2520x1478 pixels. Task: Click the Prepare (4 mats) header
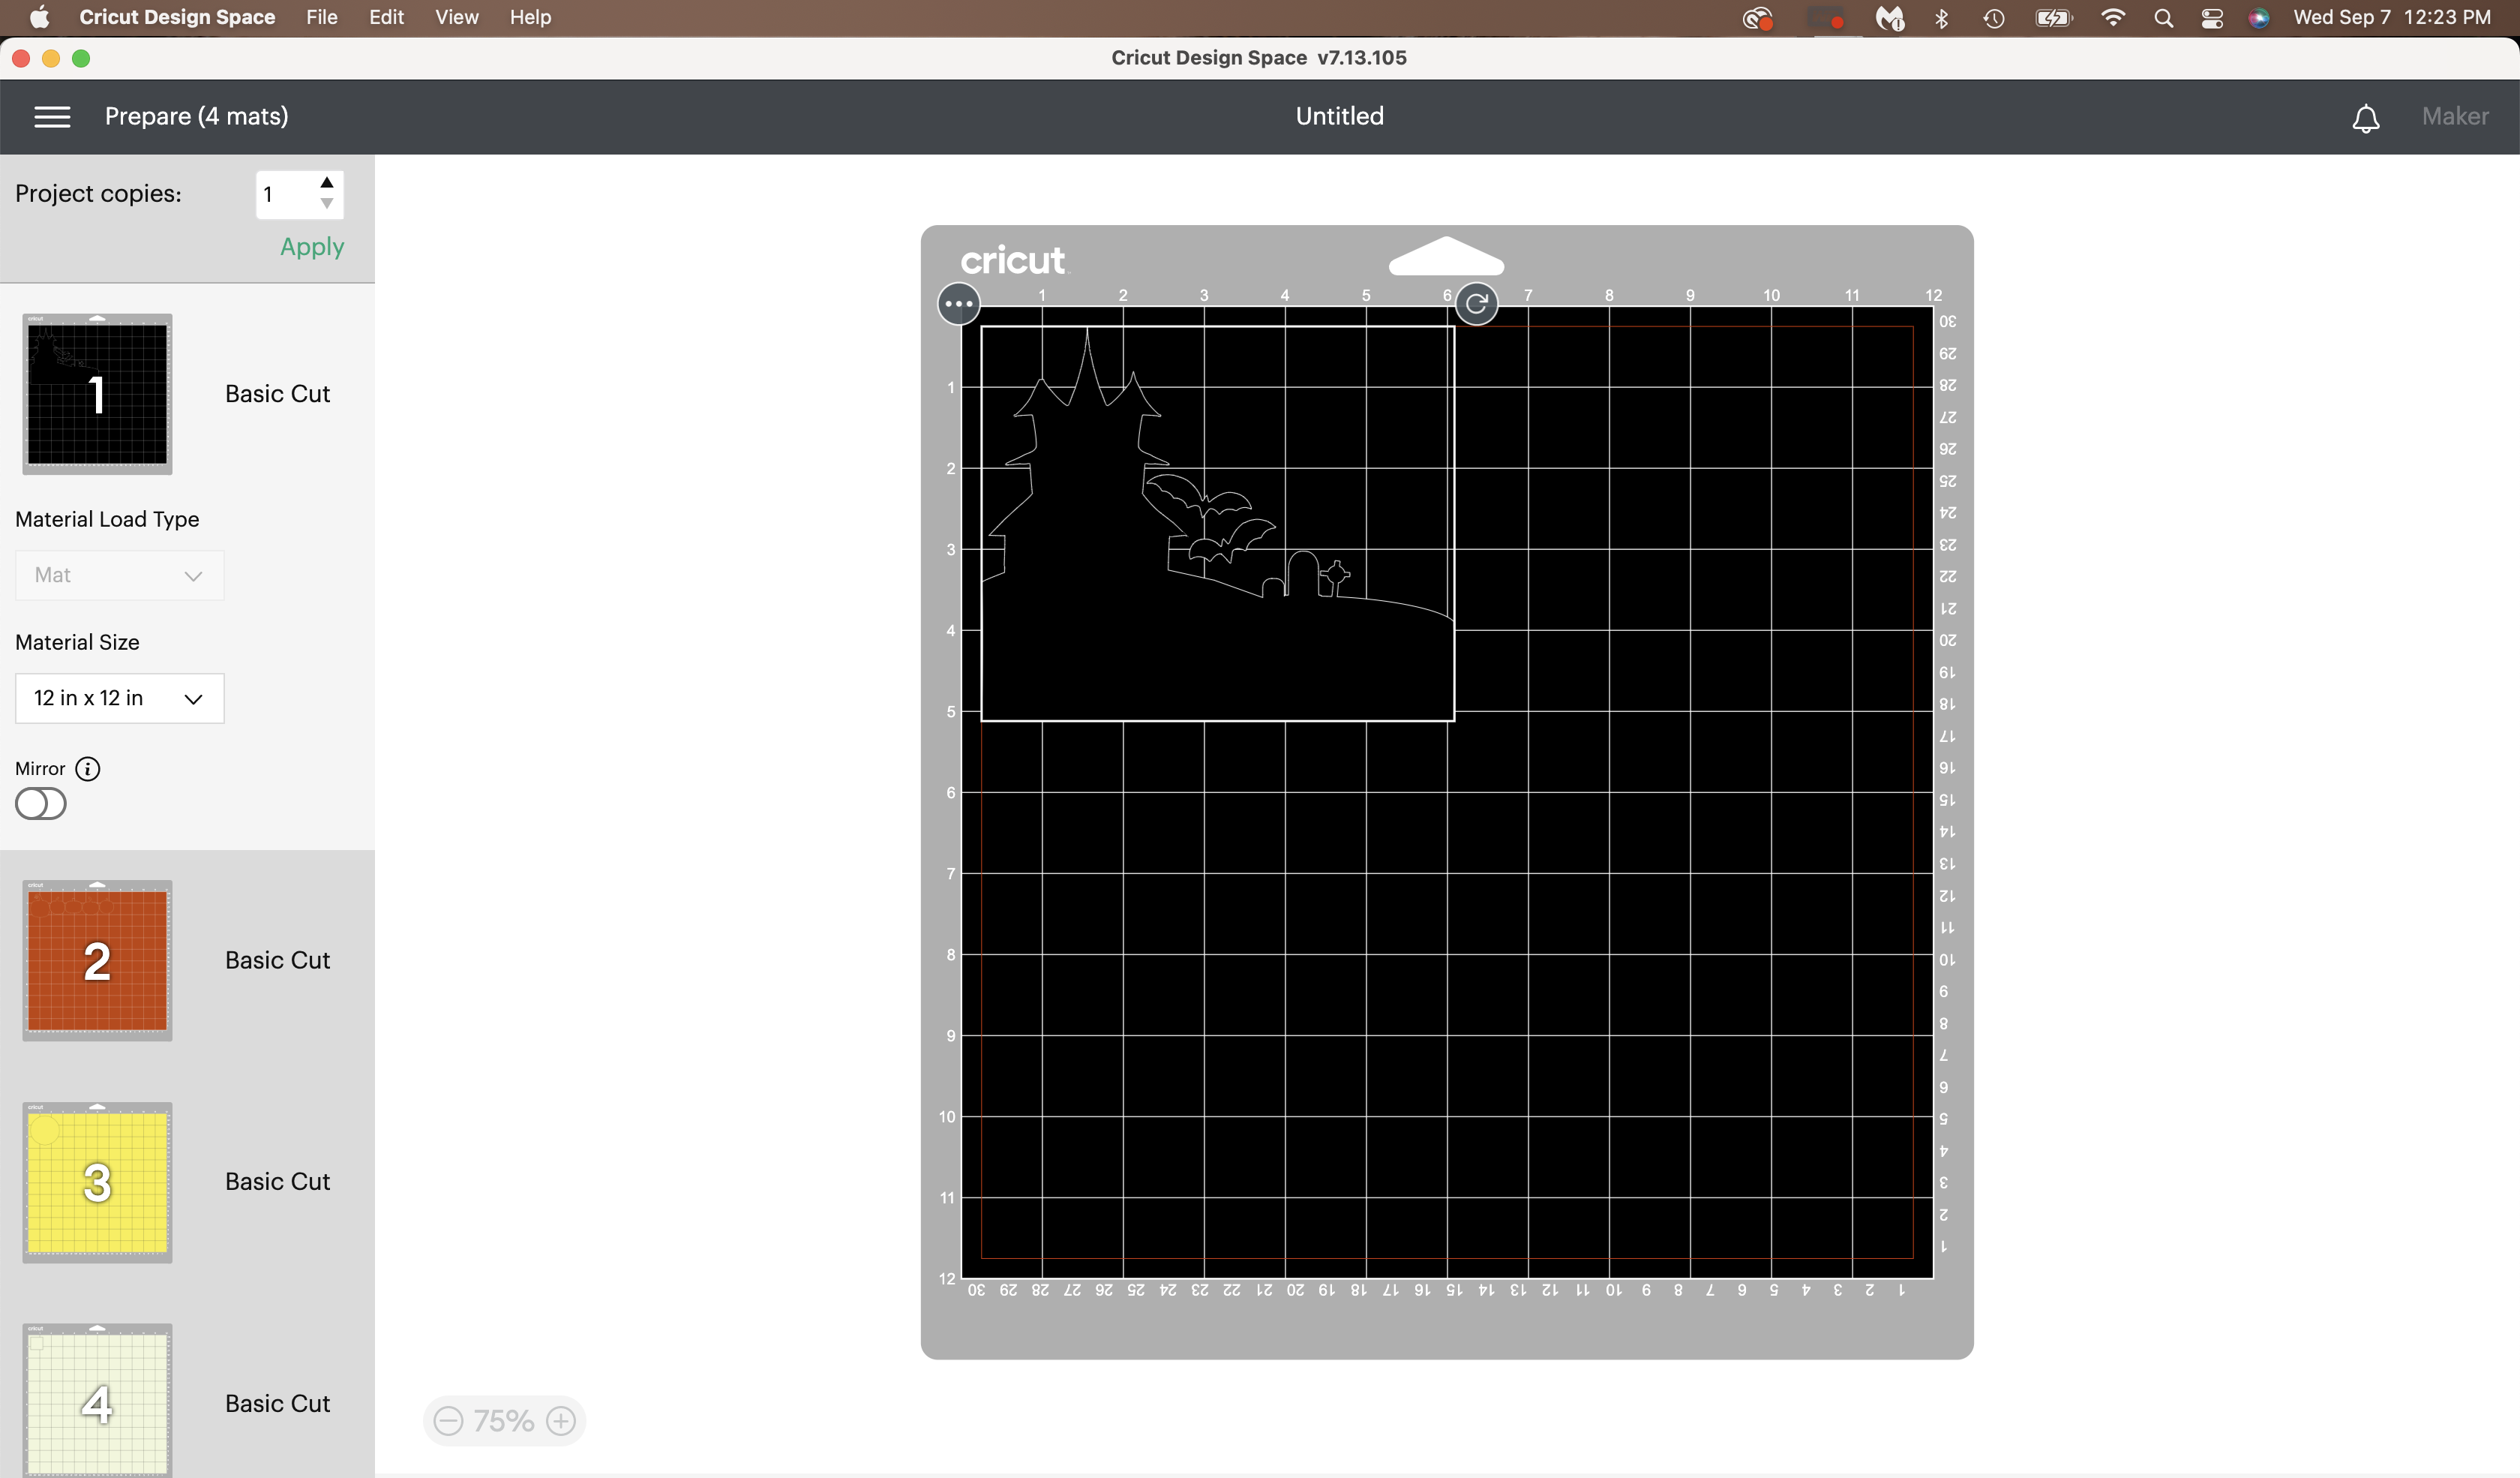point(196,116)
